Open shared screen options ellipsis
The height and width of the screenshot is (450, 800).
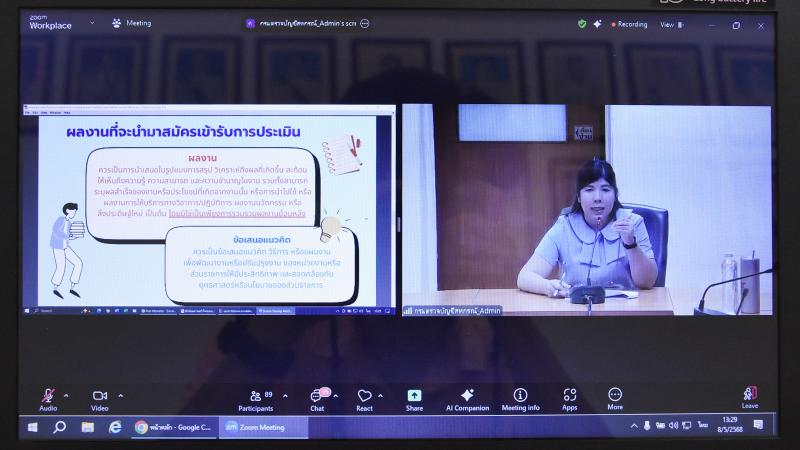point(365,23)
